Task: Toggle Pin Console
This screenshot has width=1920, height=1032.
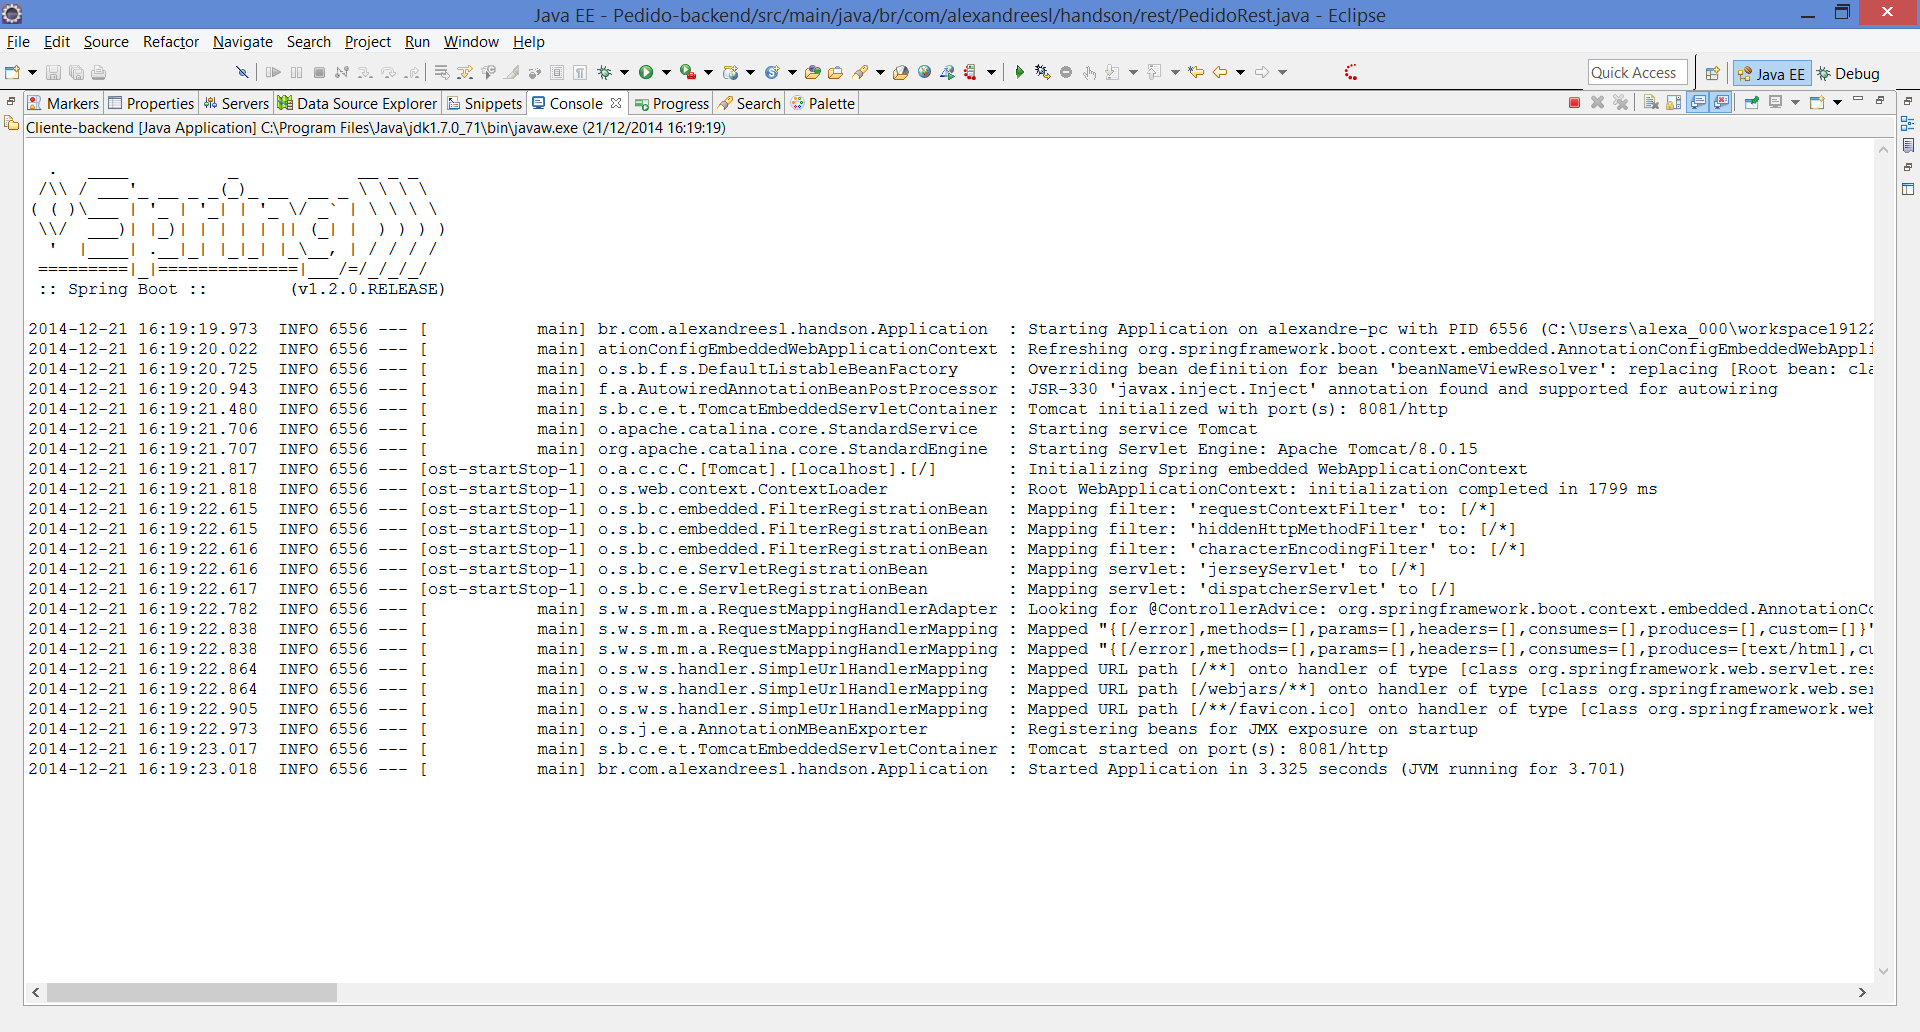Action: pyautogui.click(x=1752, y=102)
